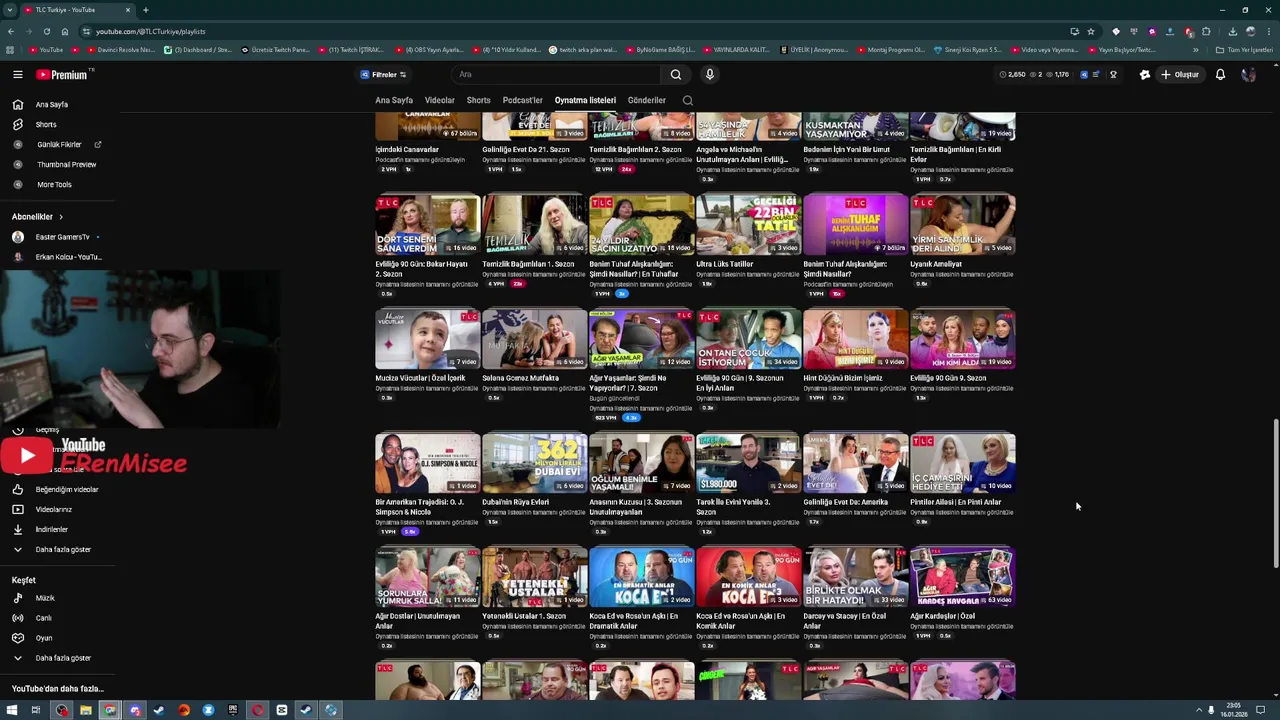
Task: Reload the page in Chrome
Action: coord(46,31)
